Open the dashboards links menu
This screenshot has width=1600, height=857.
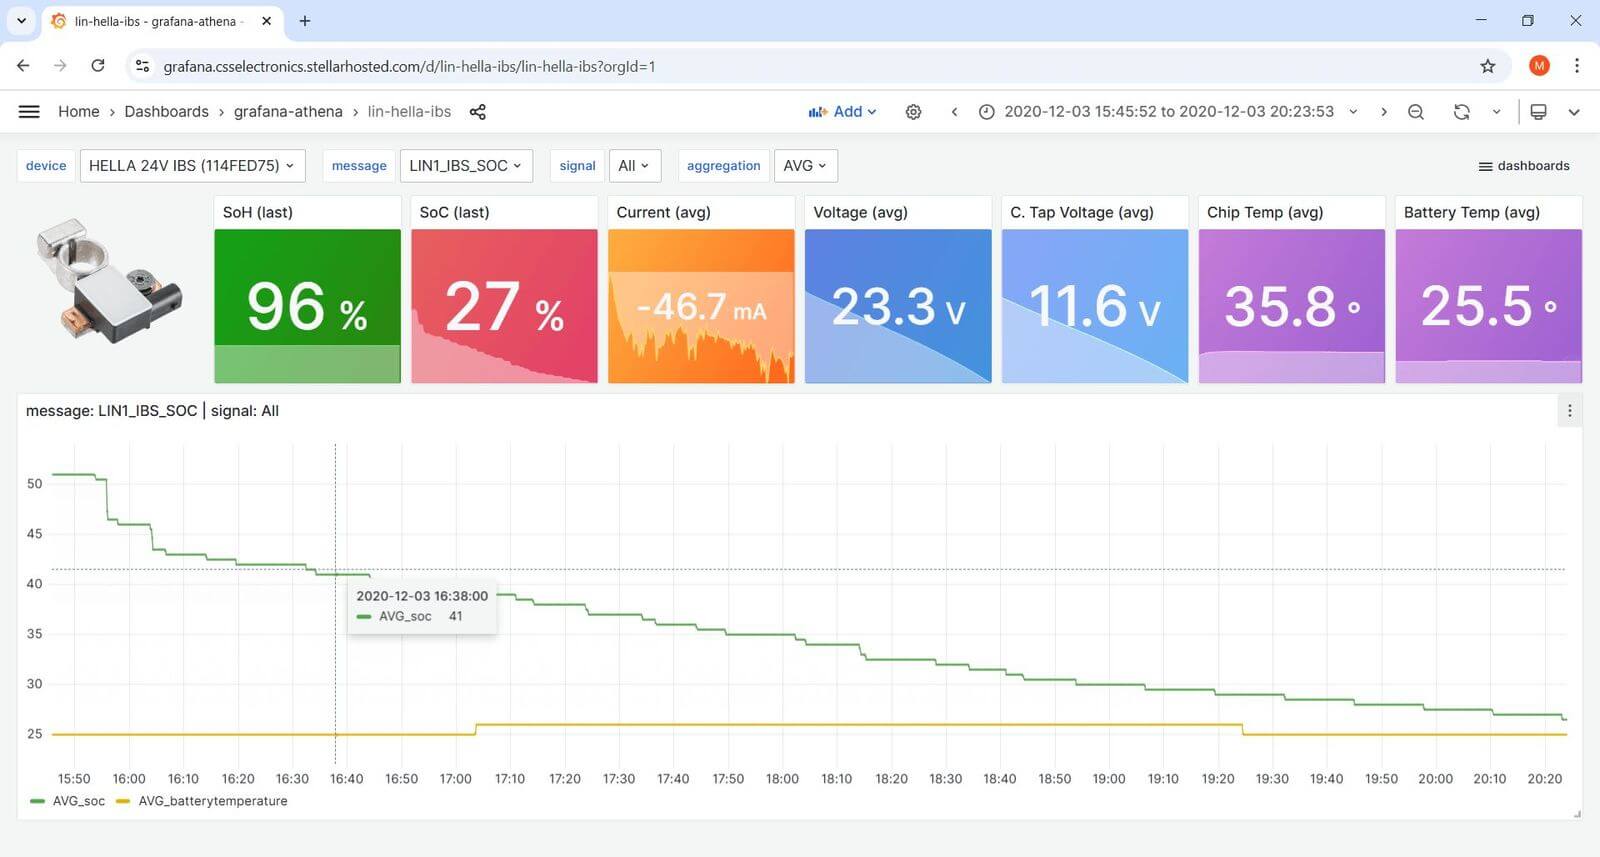click(x=1524, y=166)
